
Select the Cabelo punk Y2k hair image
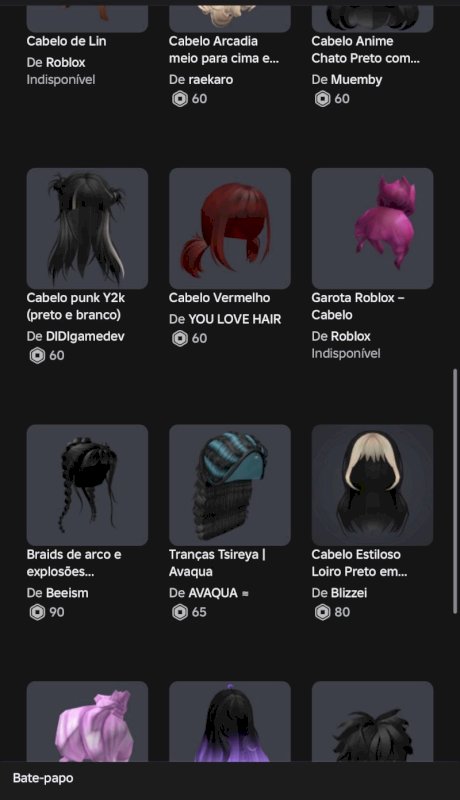[x=87, y=229]
